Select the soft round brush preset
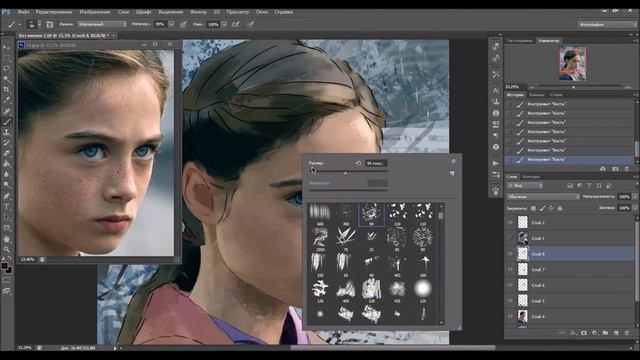This screenshot has width=640, height=360. (422, 288)
